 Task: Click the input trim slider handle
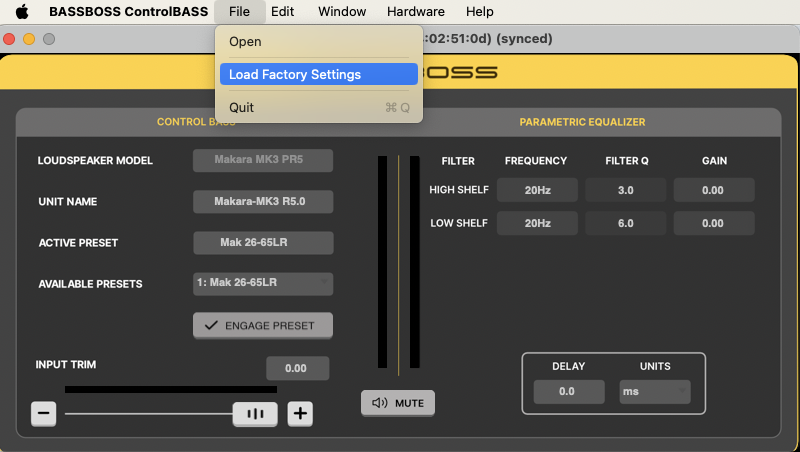(255, 413)
